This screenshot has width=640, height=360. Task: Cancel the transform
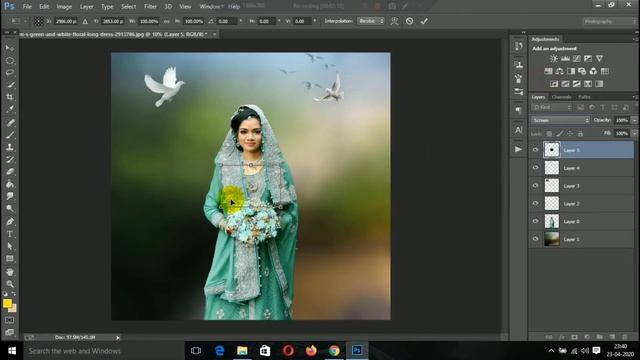click(409, 21)
